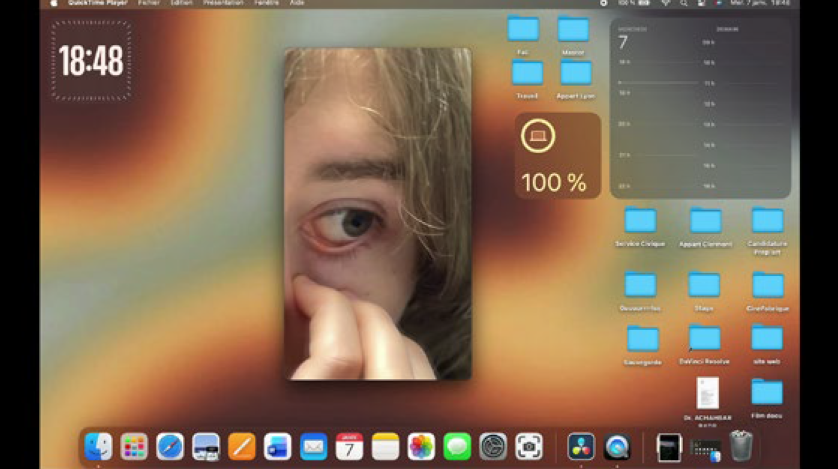Open the Trash in the dock
The height and width of the screenshot is (469, 838).
click(741, 445)
